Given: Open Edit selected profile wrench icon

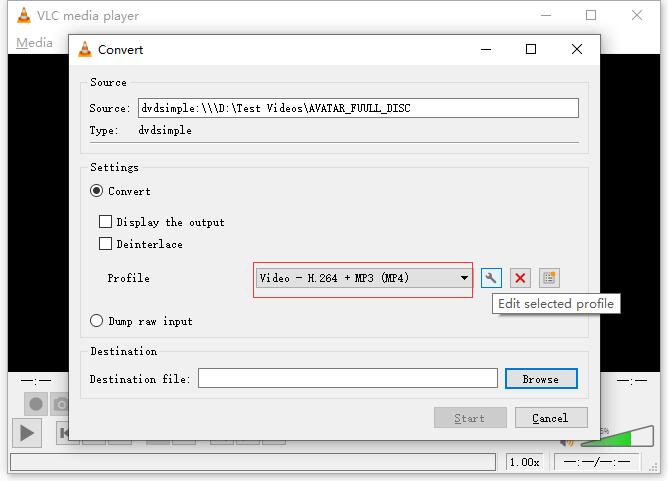Looking at the screenshot, I should [x=491, y=278].
